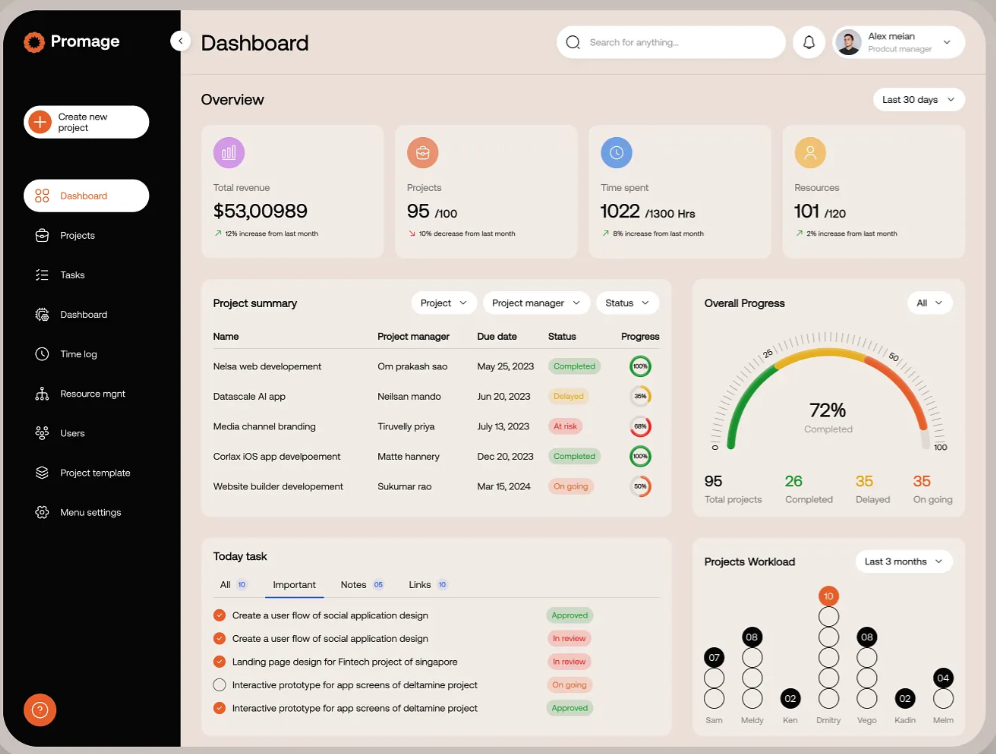
Task: Uncheck the first social application design task
Action: click(x=220, y=616)
